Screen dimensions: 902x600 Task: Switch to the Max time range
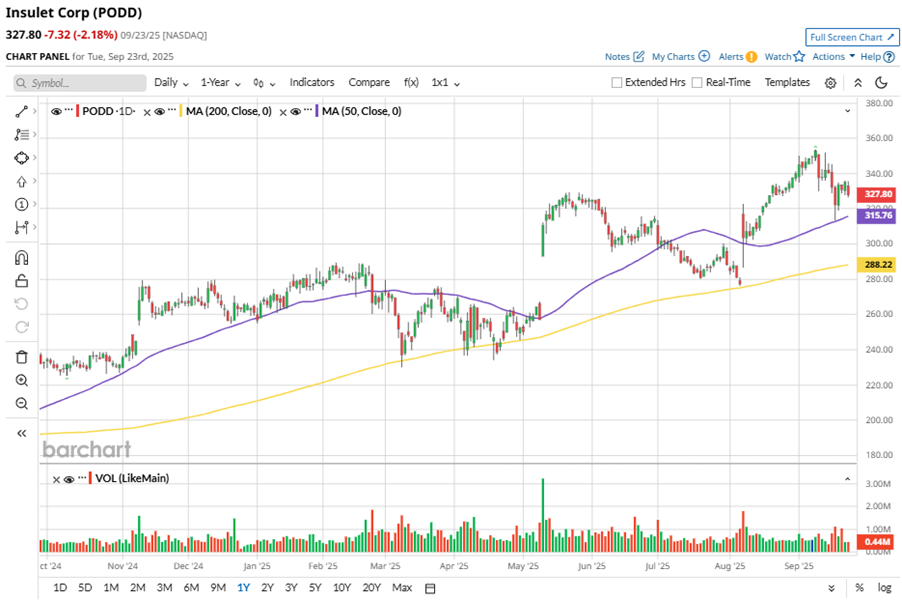[402, 588]
